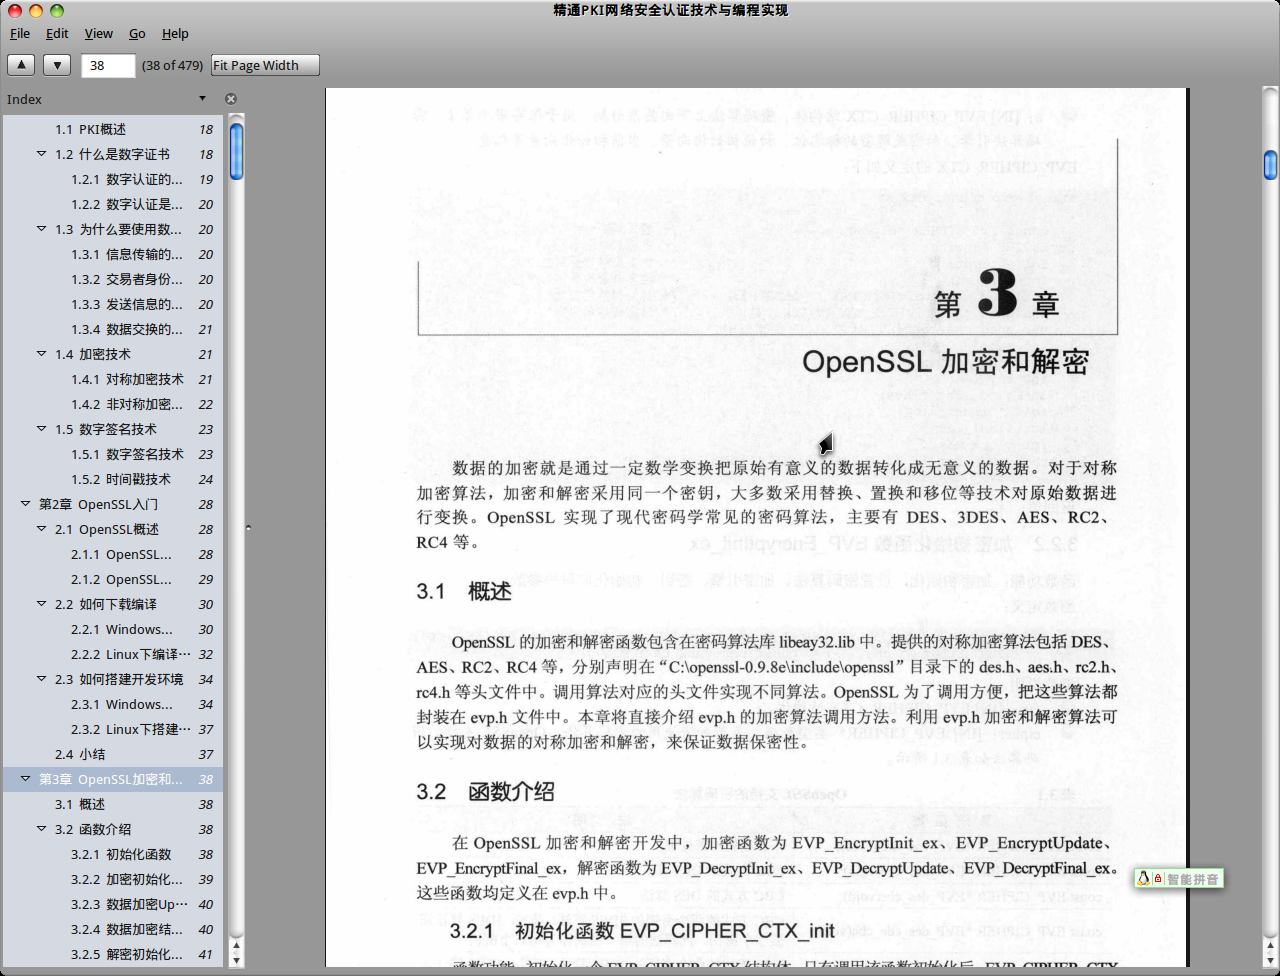Collapse the 1.3 为什么要使用数... section
1280x976 pixels.
(x=41, y=229)
